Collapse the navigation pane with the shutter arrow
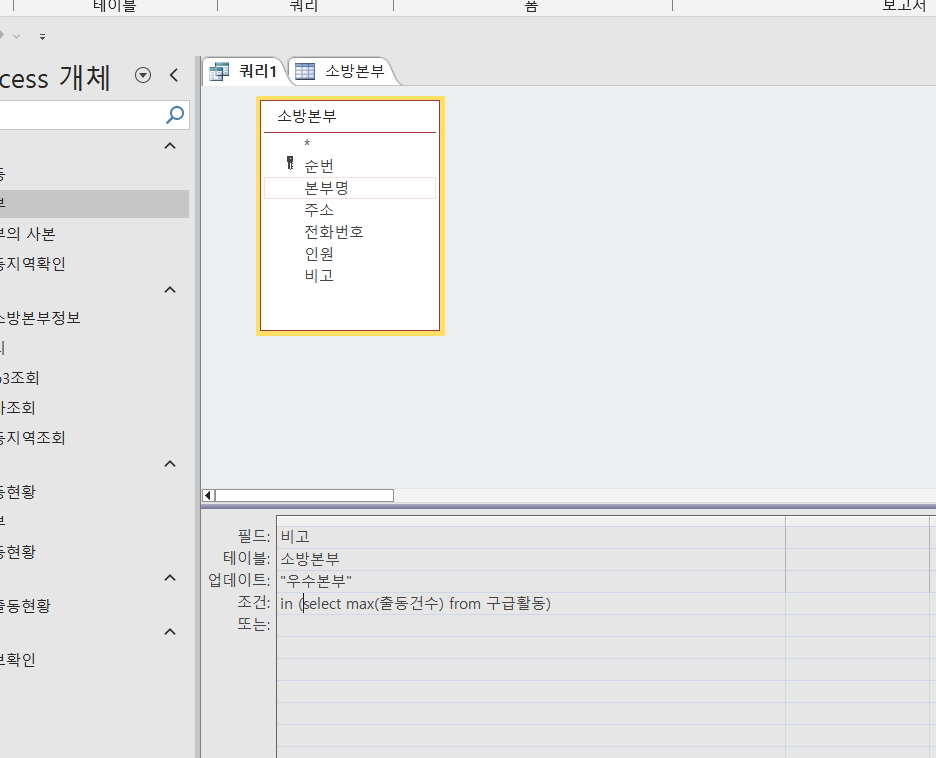The image size is (936, 758). click(x=174, y=75)
